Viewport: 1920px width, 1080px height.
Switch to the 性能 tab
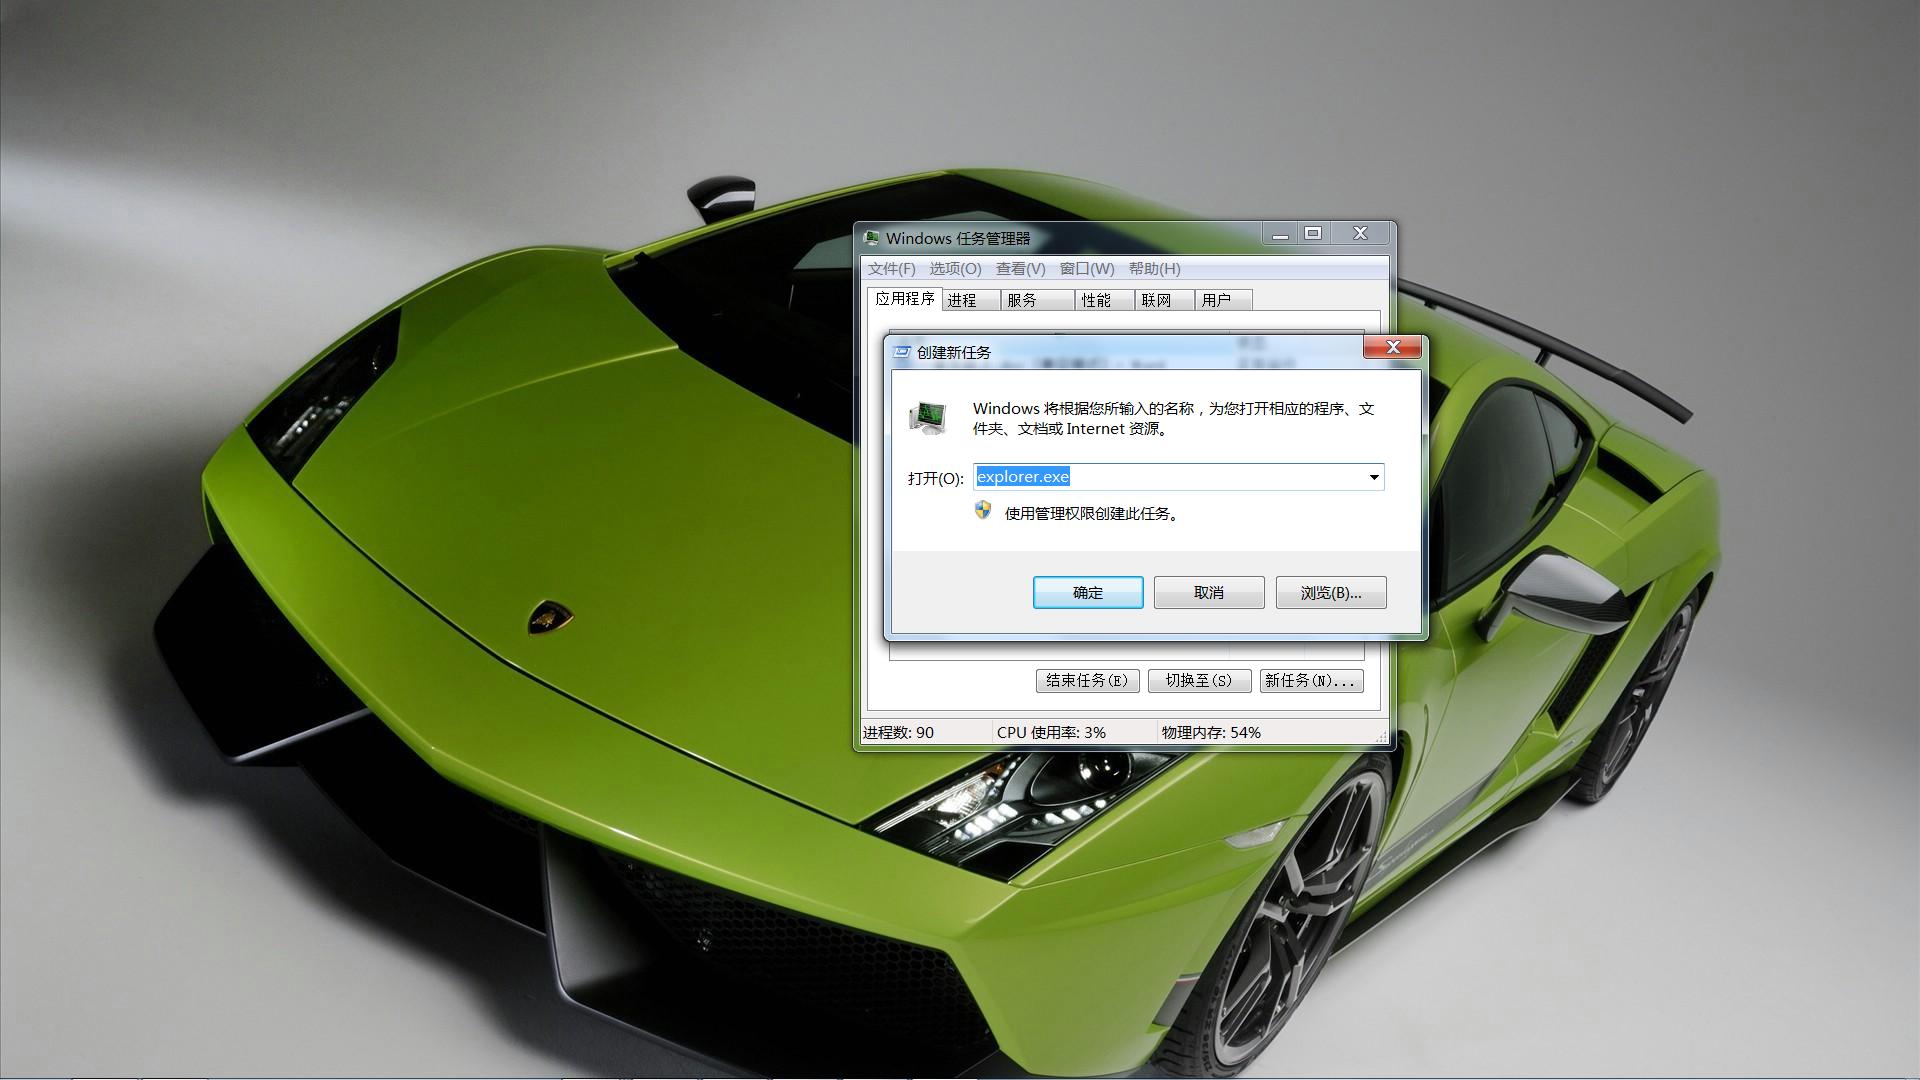click(x=1096, y=300)
